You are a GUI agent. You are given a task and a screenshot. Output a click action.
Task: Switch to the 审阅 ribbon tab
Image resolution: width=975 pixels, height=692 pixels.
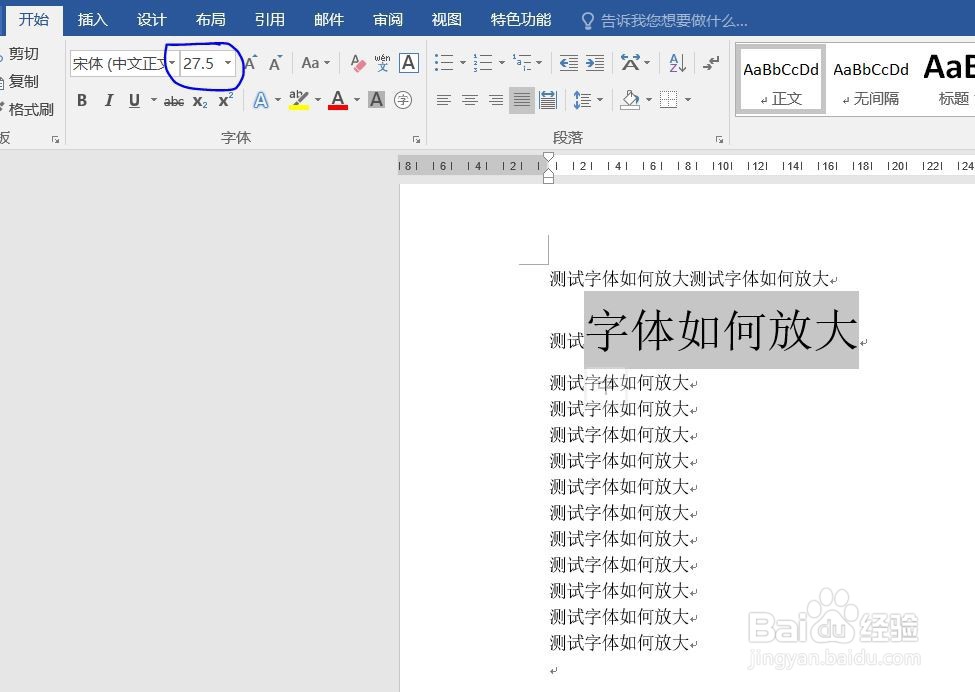(x=387, y=19)
